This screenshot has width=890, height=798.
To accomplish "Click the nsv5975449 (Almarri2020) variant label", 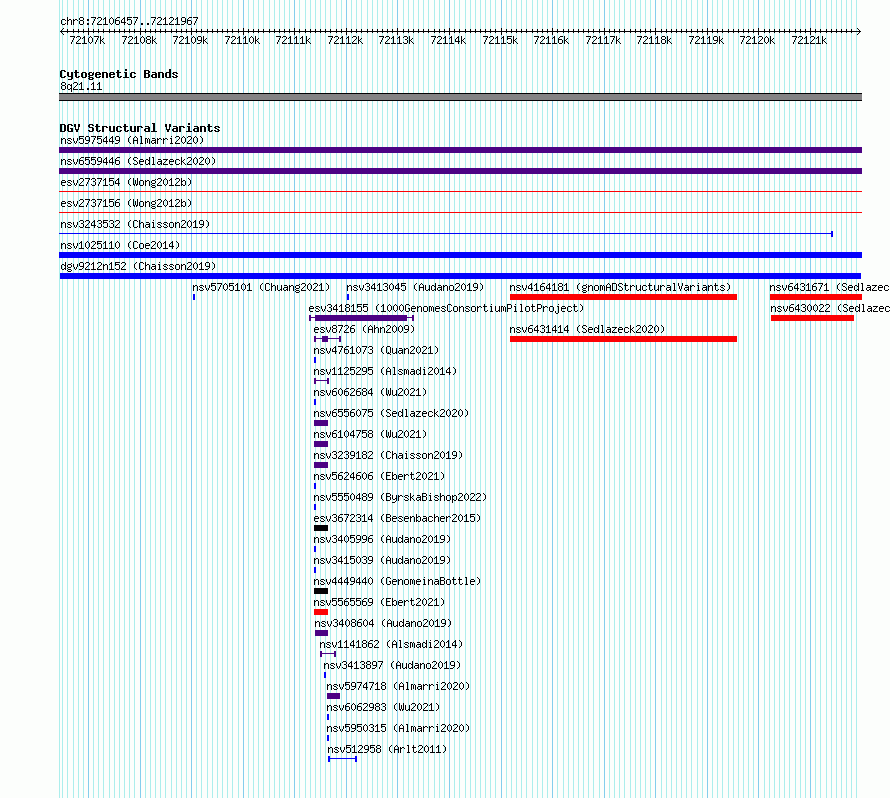I will pyautogui.click(x=132, y=140).
